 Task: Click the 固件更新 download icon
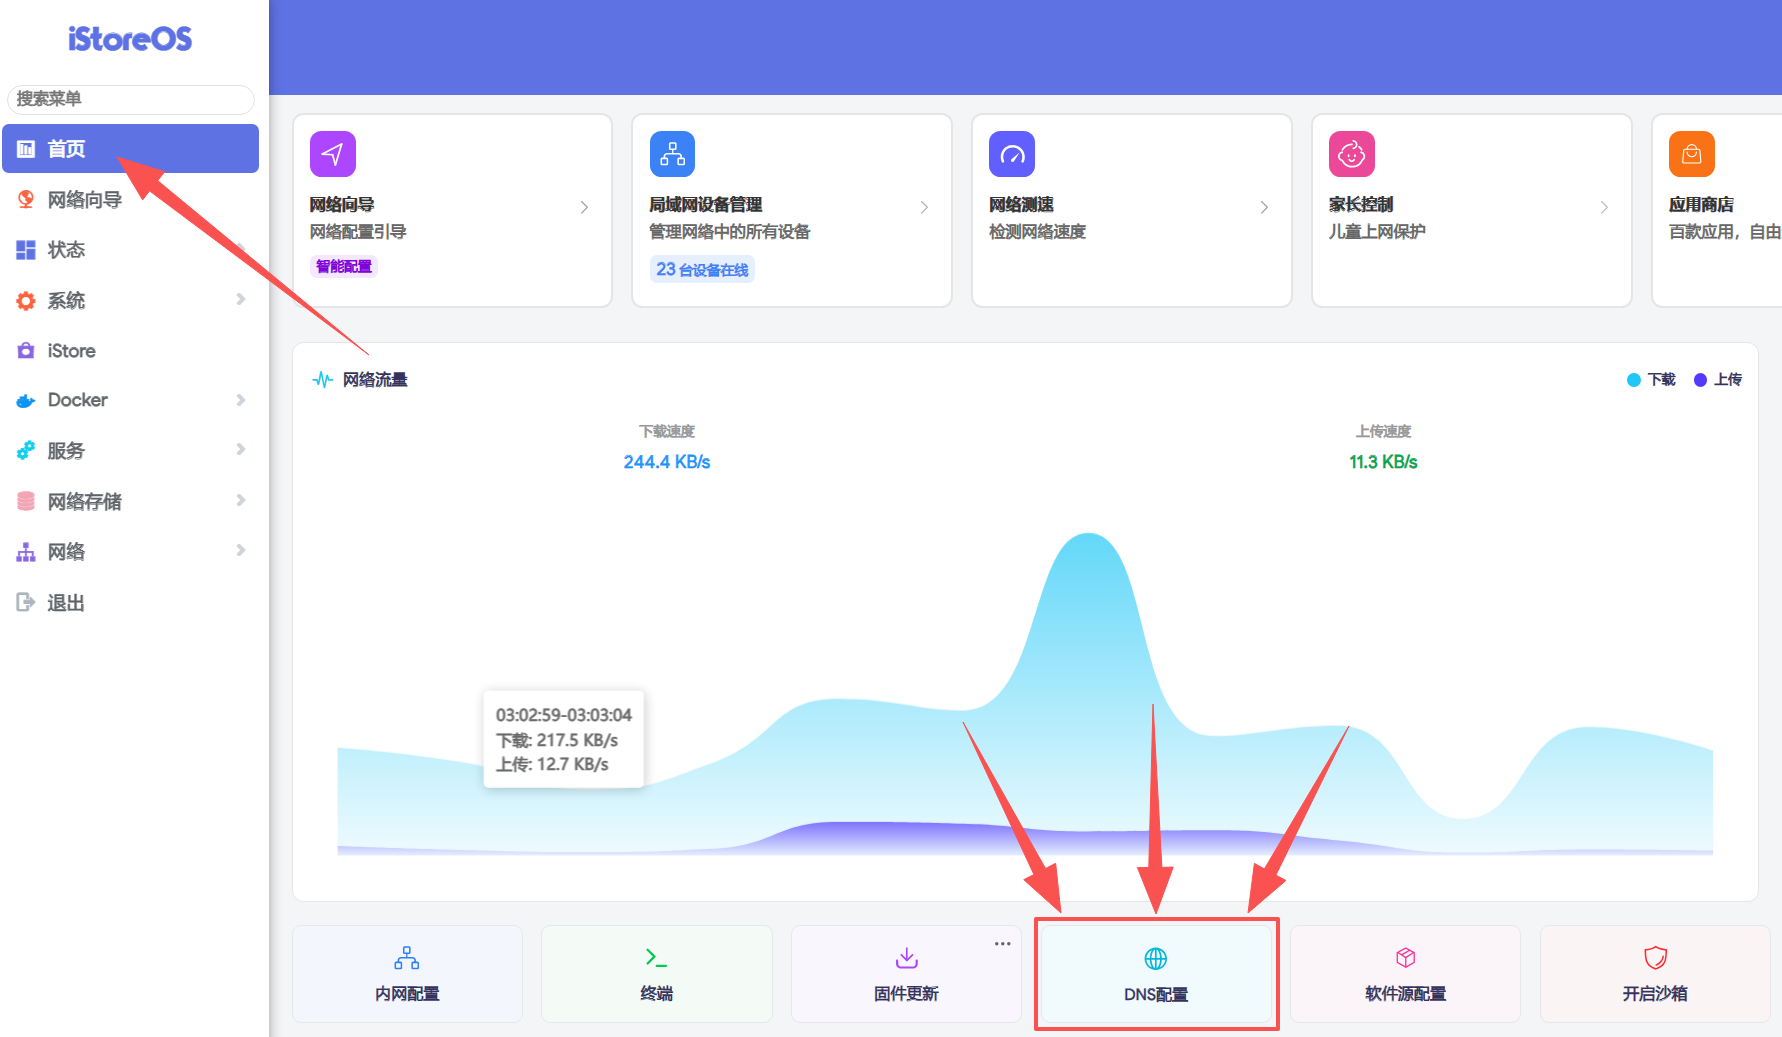pyautogui.click(x=906, y=958)
